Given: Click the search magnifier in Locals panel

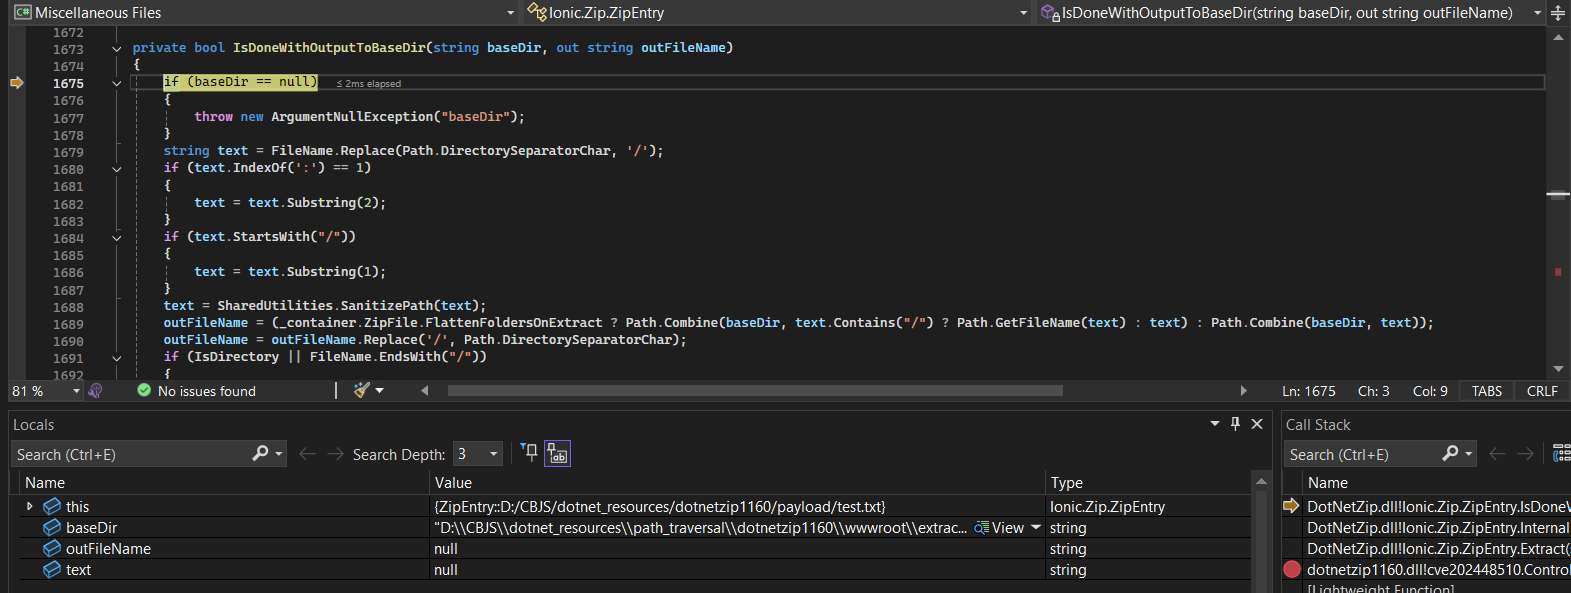Looking at the screenshot, I should pyautogui.click(x=261, y=454).
